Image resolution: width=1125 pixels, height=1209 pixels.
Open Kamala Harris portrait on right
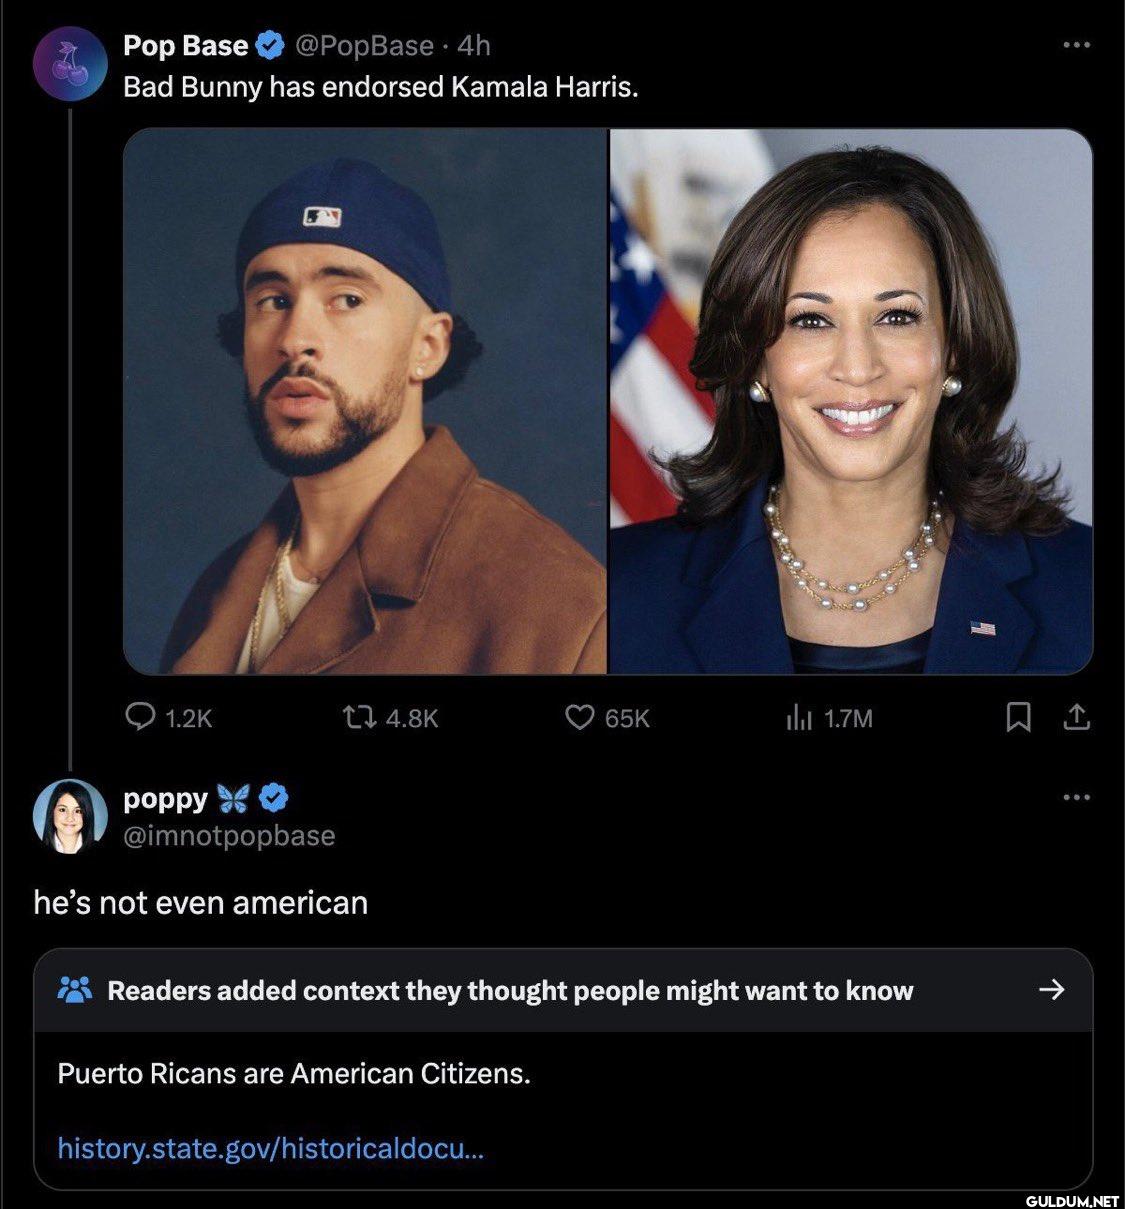(851, 401)
